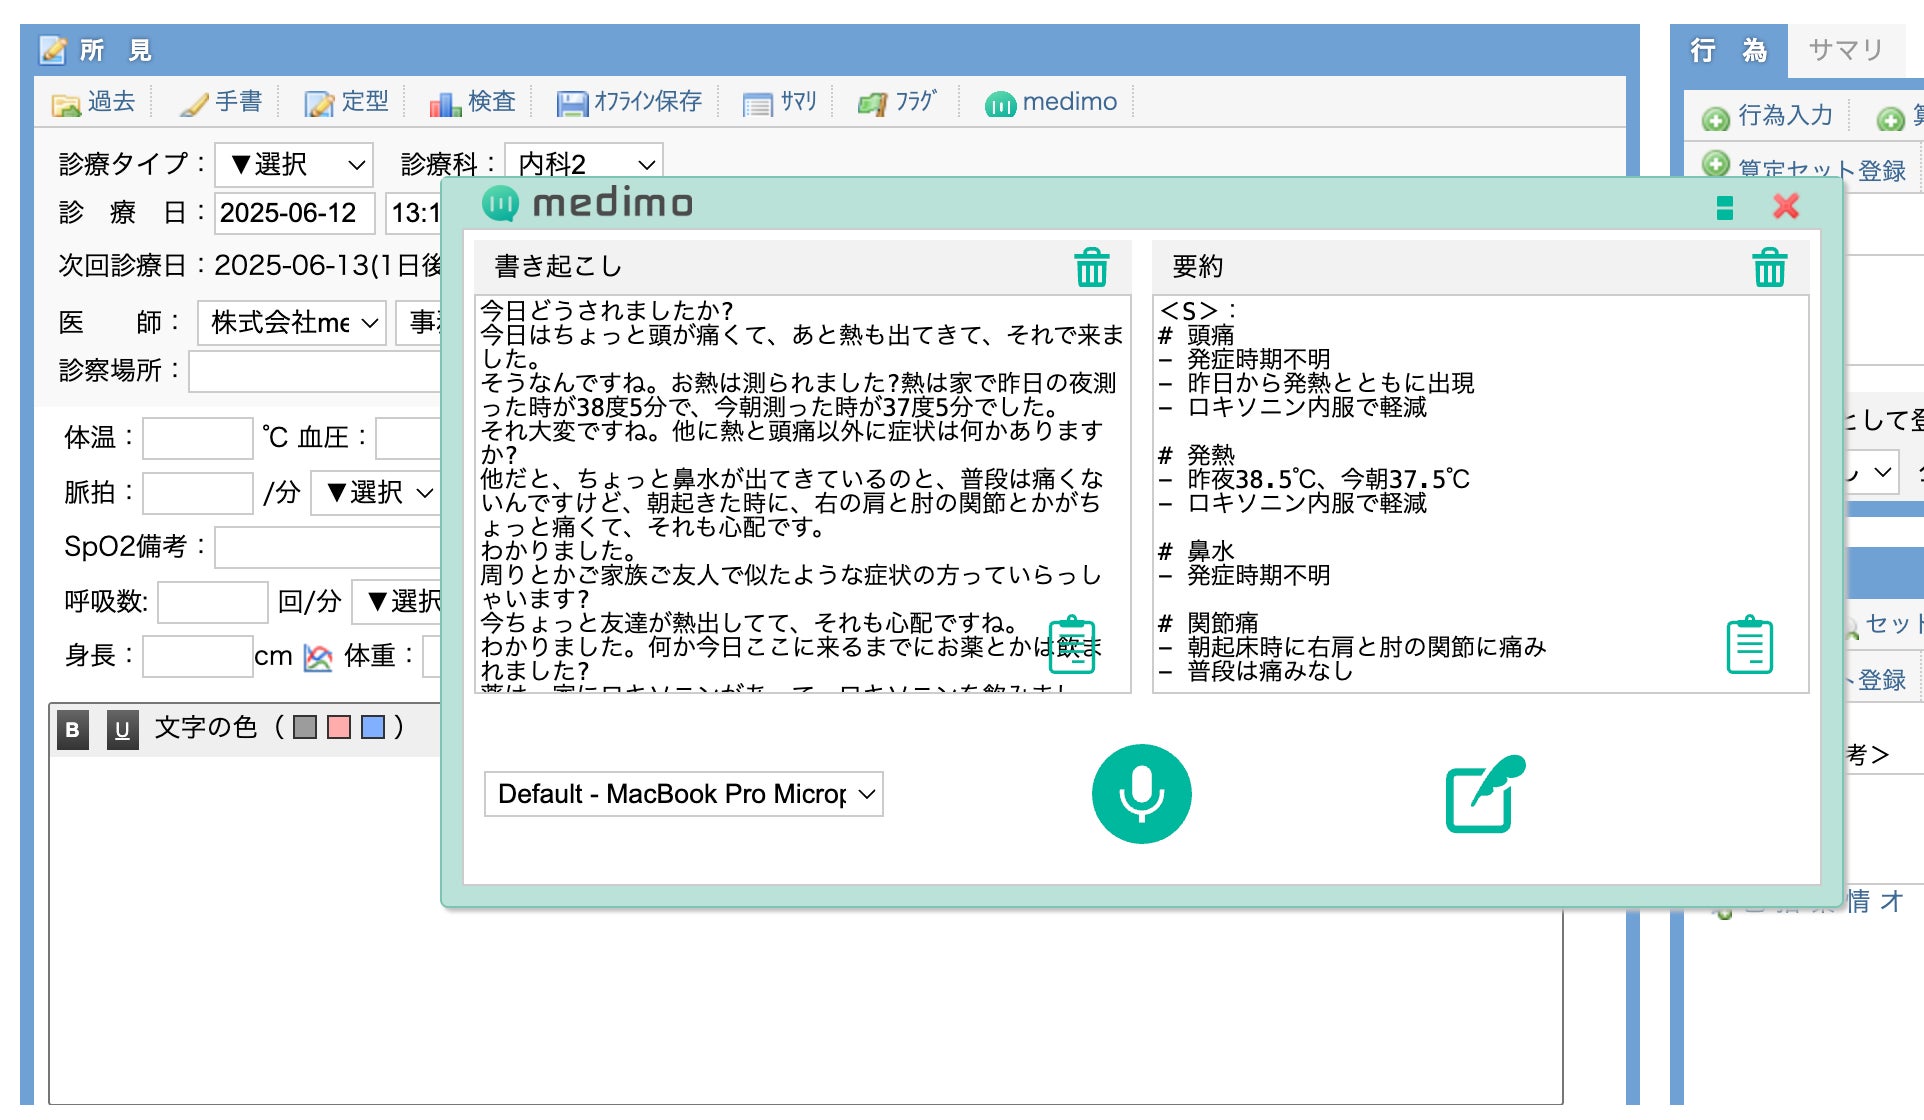Screen dimensions: 1924x1120
Task: Open the medimo toolbar item
Action: coord(1051,102)
